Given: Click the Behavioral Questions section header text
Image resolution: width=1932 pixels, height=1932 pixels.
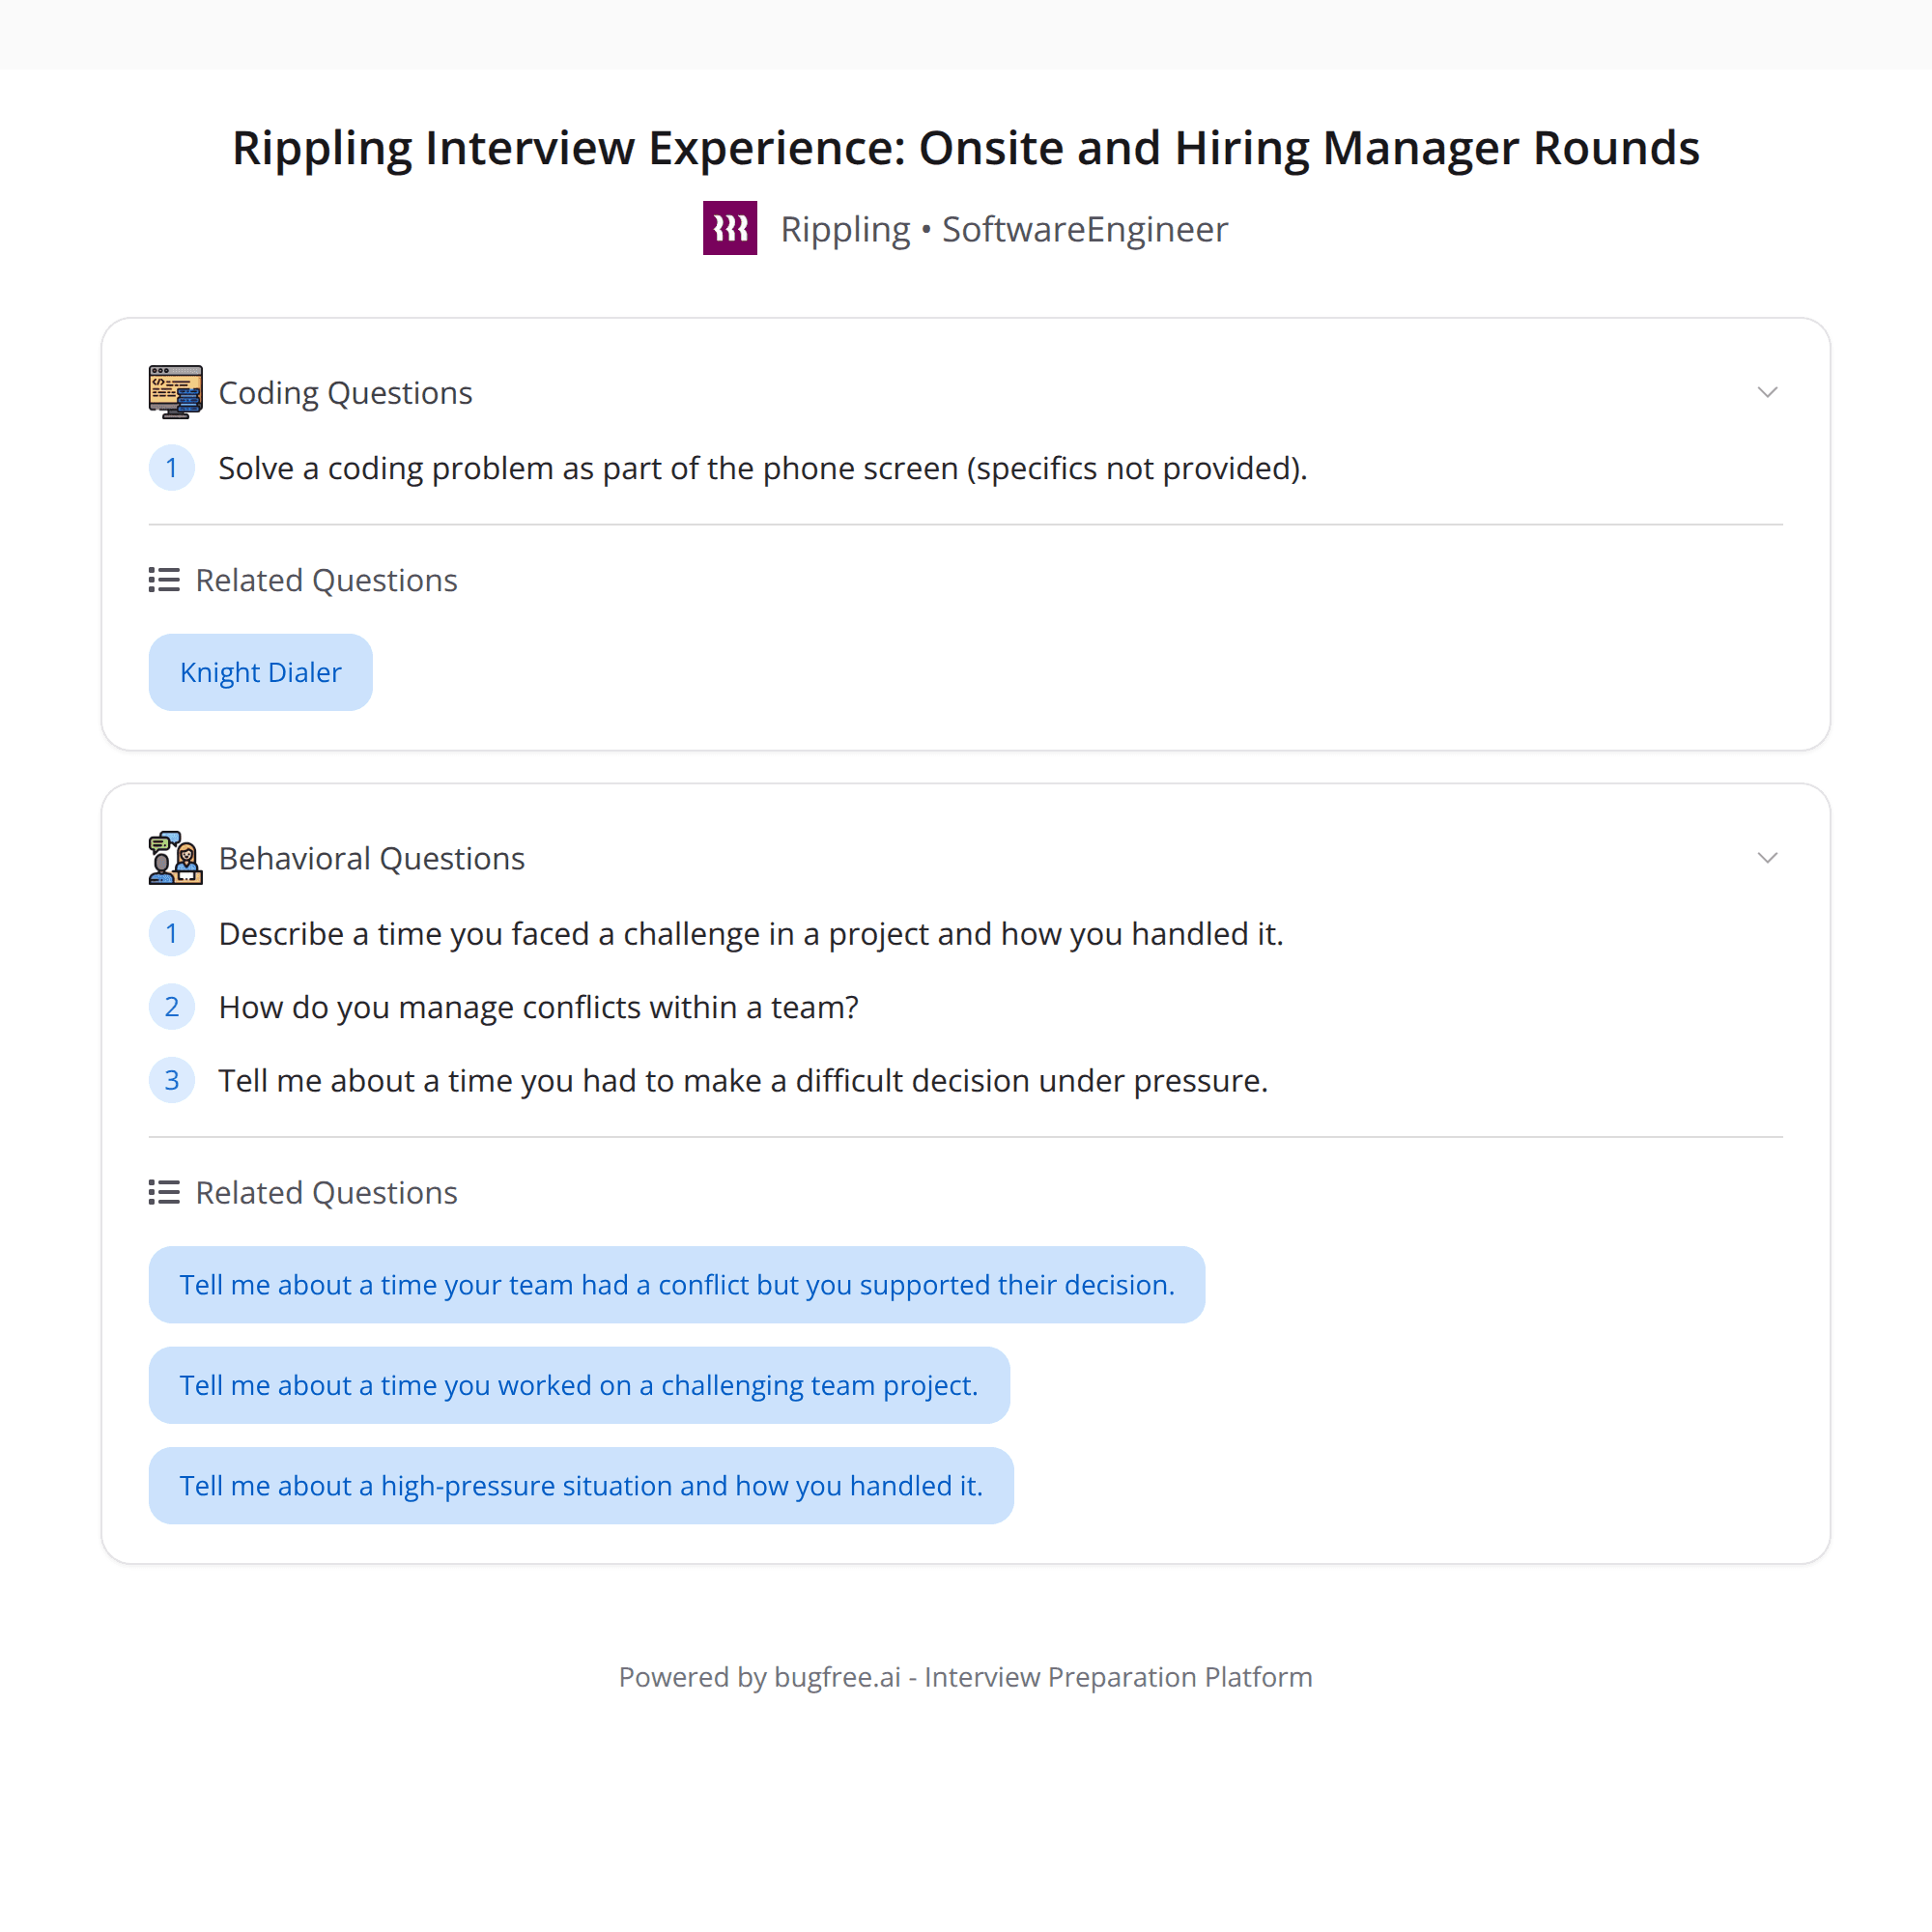Looking at the screenshot, I should click(371, 857).
